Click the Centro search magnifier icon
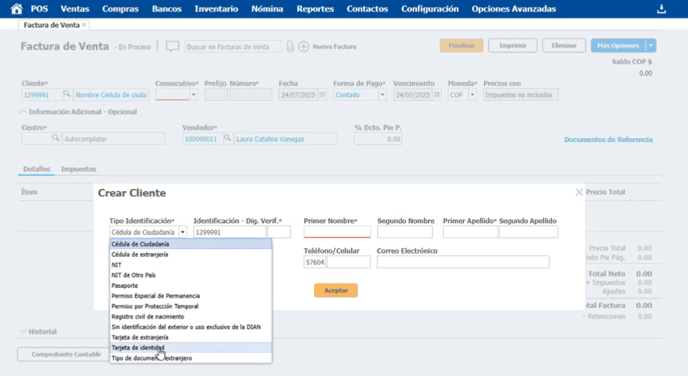The height and width of the screenshot is (376, 688). 56,138
